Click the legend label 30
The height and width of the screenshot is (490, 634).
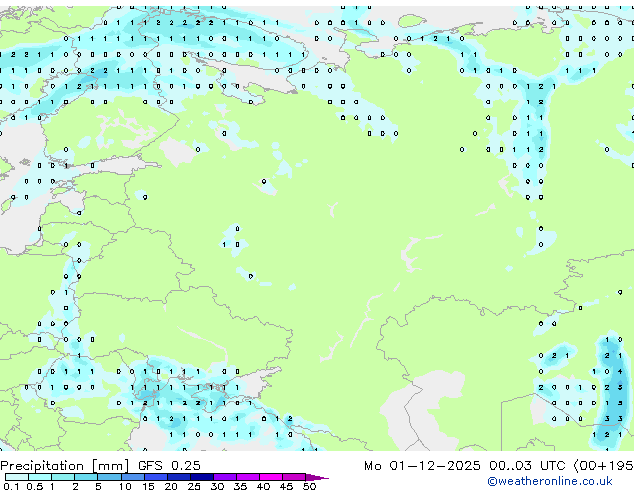217,486
